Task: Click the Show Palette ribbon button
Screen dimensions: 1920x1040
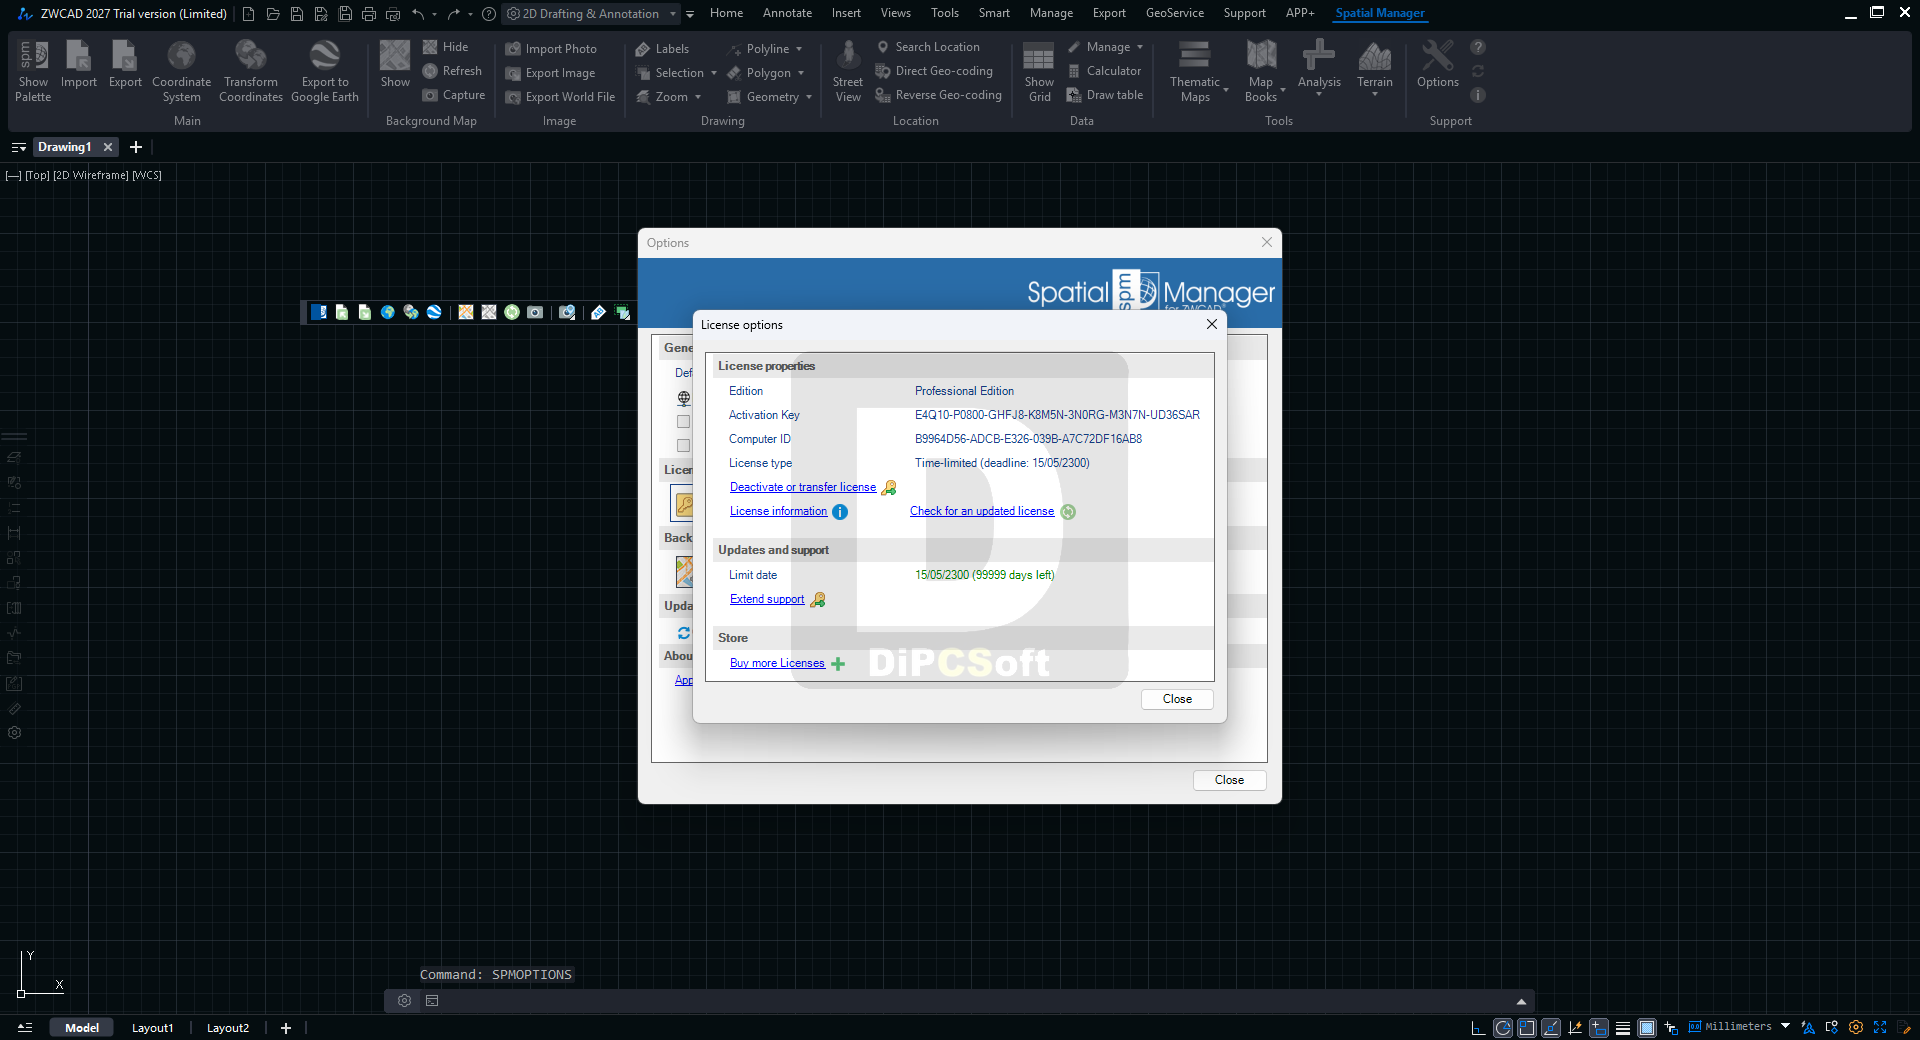Action: 33,70
